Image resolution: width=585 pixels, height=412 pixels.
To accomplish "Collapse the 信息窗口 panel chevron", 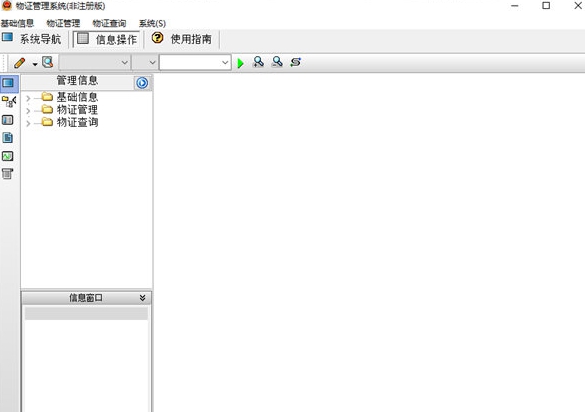I will pyautogui.click(x=142, y=297).
